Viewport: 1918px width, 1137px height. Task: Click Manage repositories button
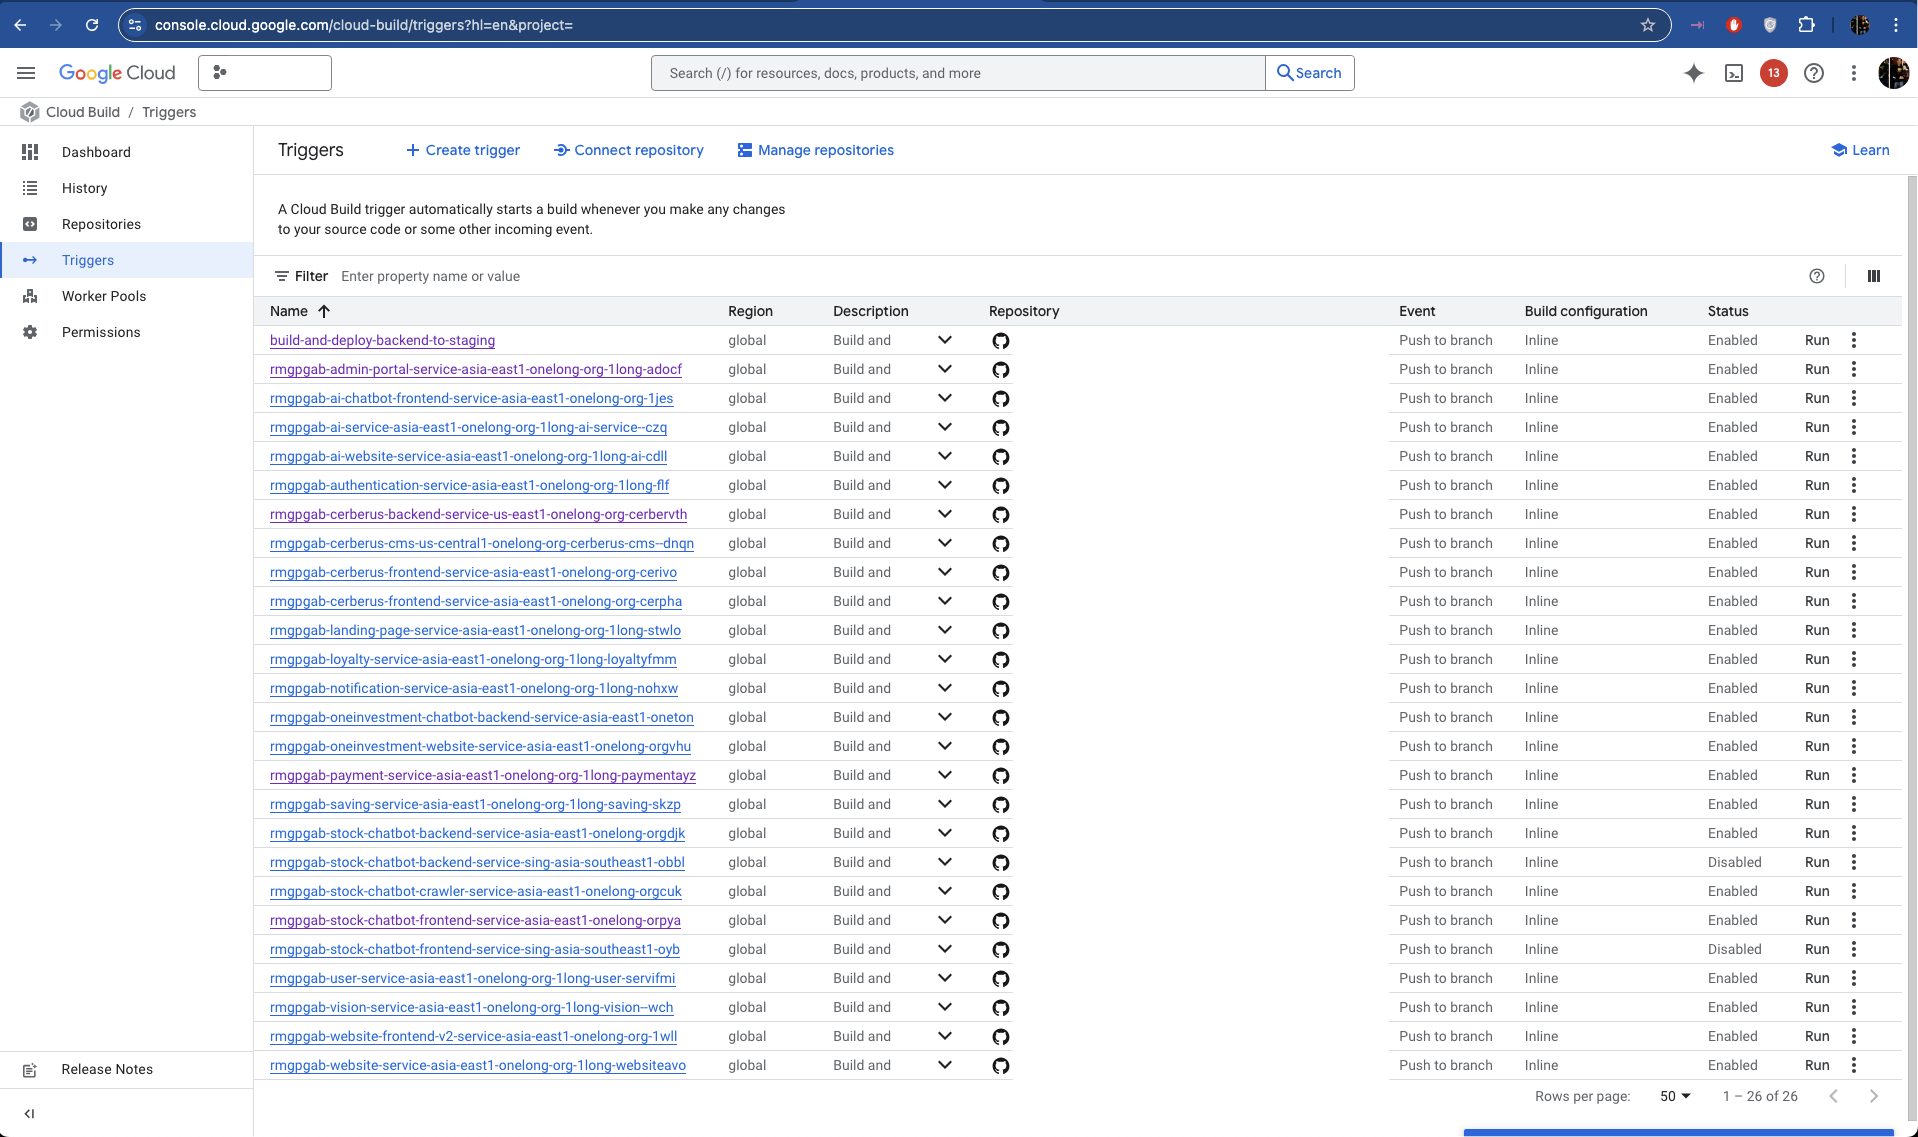click(x=816, y=150)
